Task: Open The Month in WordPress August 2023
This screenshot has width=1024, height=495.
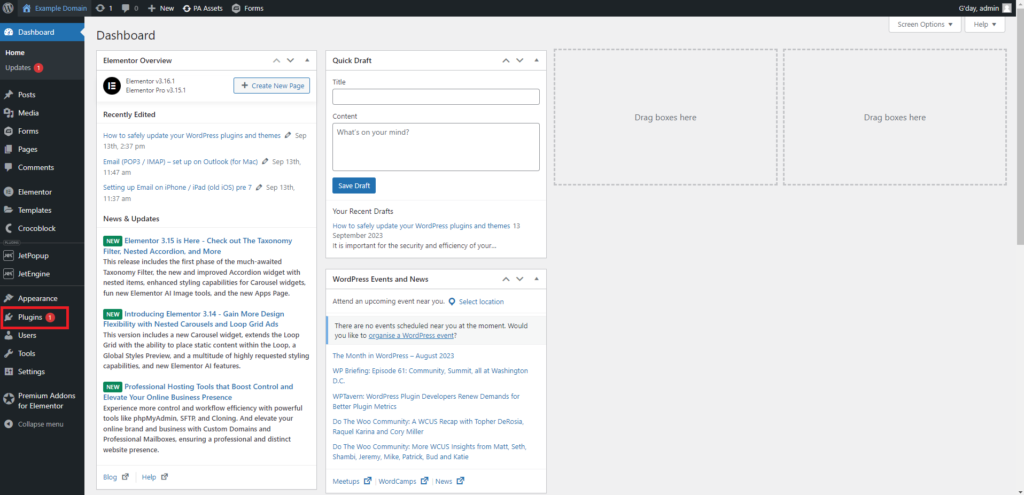Action: tap(393, 356)
